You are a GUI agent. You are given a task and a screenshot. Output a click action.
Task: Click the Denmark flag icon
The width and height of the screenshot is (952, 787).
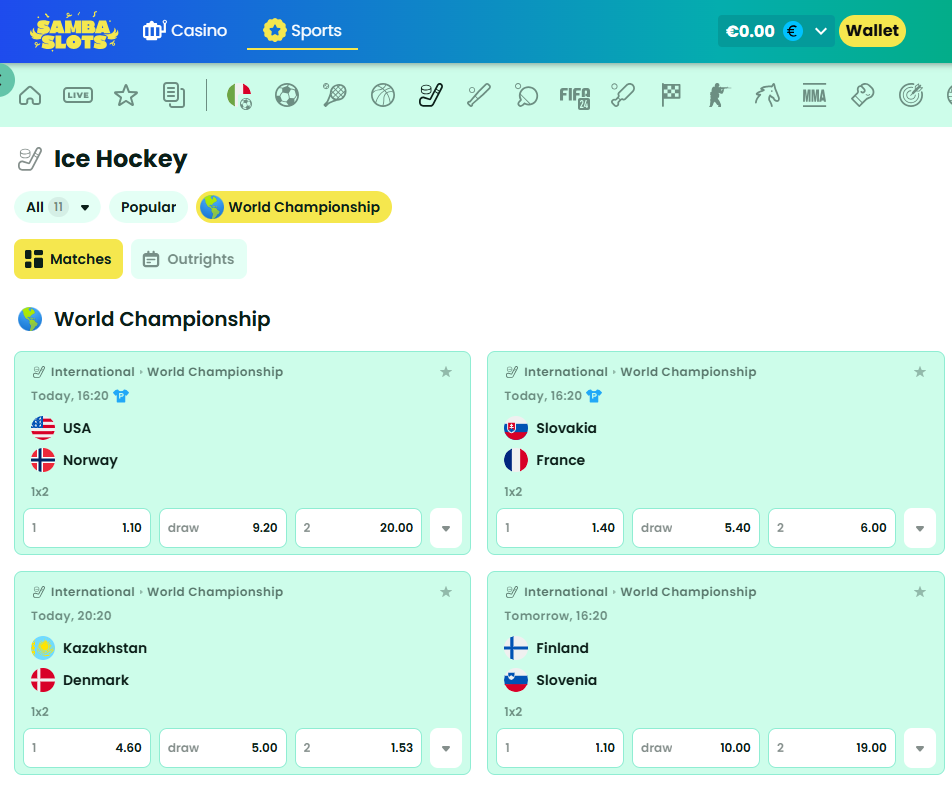(43, 680)
